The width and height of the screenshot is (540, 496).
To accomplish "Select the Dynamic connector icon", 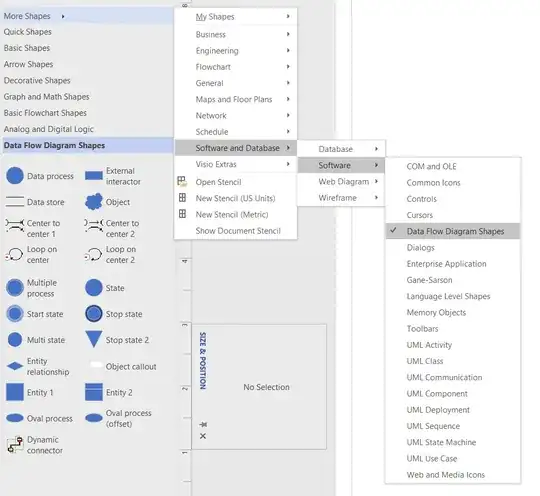I will click(x=15, y=444).
